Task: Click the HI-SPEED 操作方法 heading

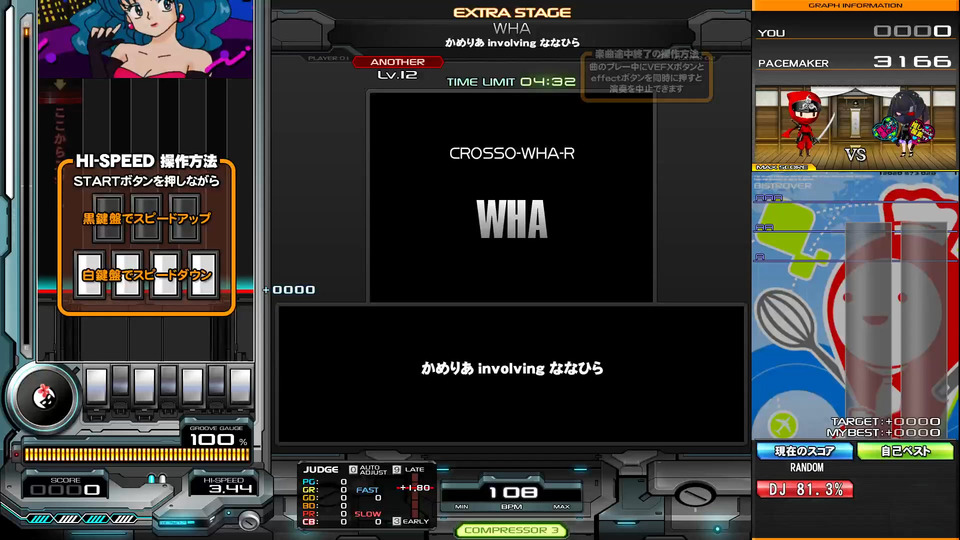Action: pyautogui.click(x=146, y=161)
